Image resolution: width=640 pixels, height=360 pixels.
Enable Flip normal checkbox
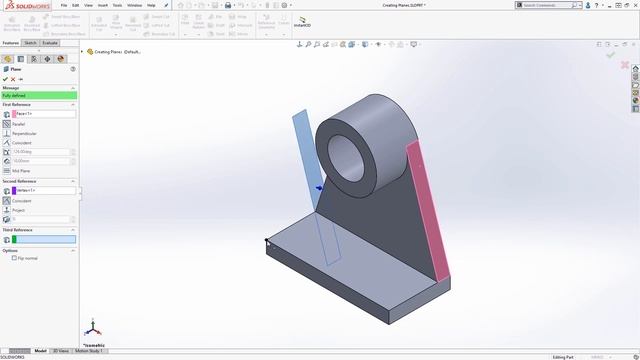(x=14, y=258)
